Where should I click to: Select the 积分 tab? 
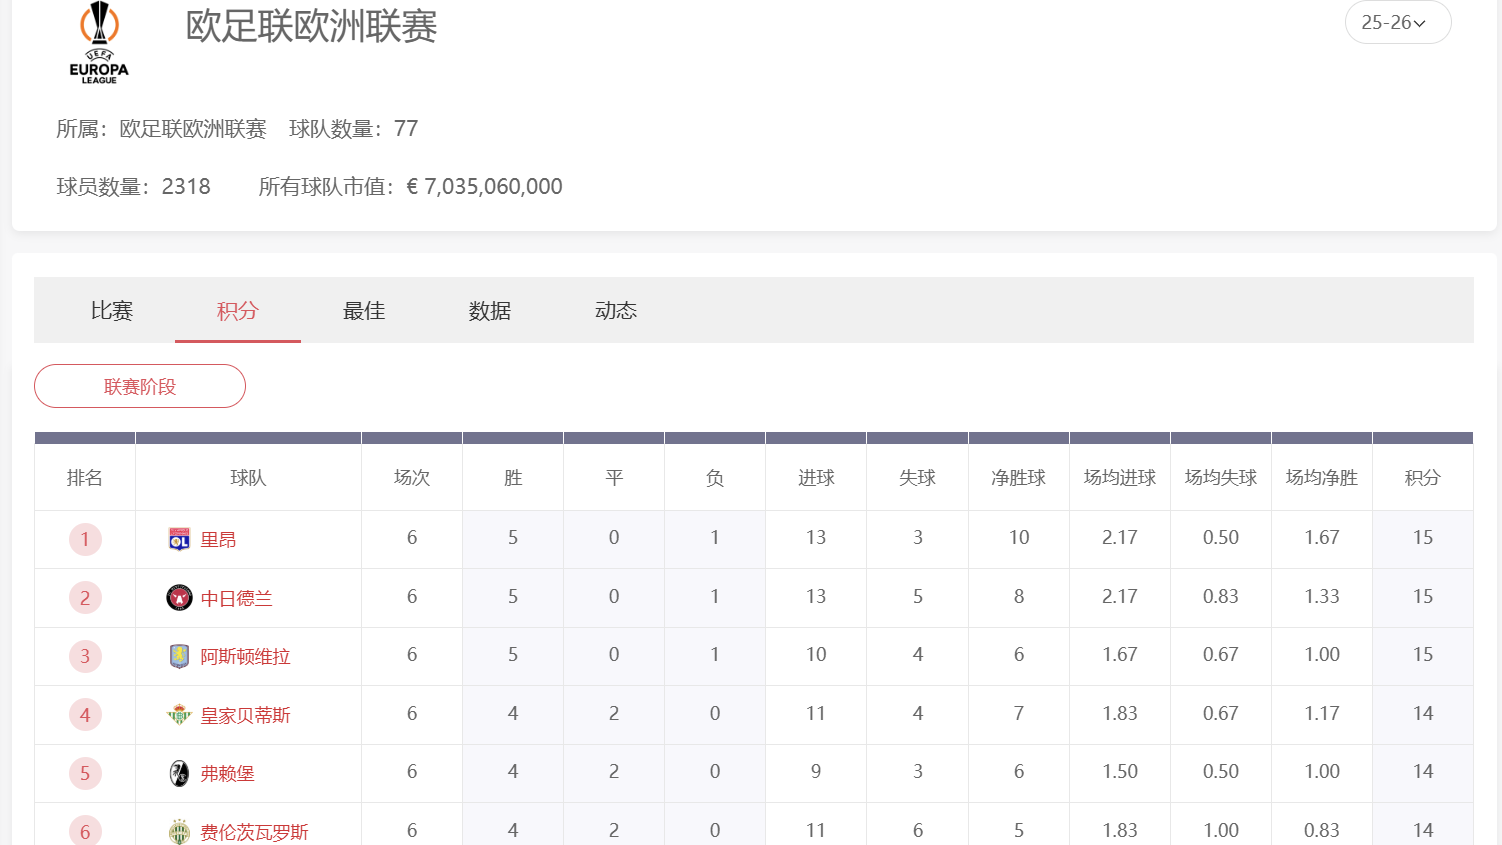[238, 311]
